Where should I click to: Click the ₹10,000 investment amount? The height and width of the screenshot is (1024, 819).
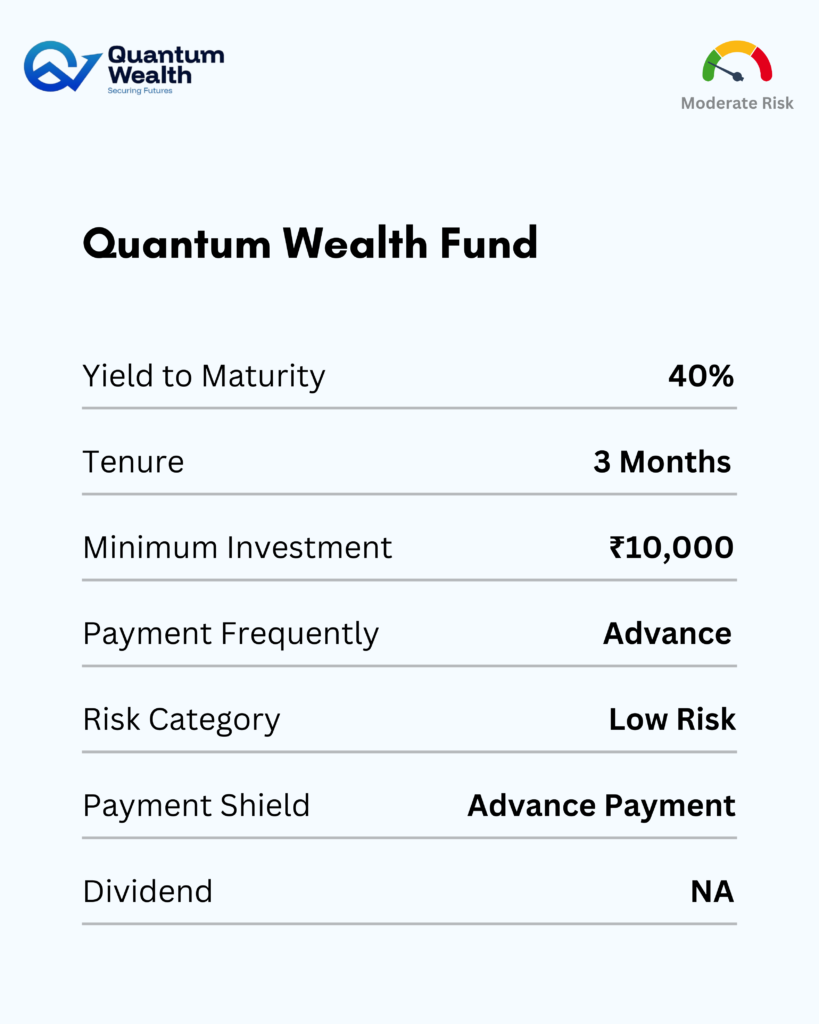coord(671,548)
